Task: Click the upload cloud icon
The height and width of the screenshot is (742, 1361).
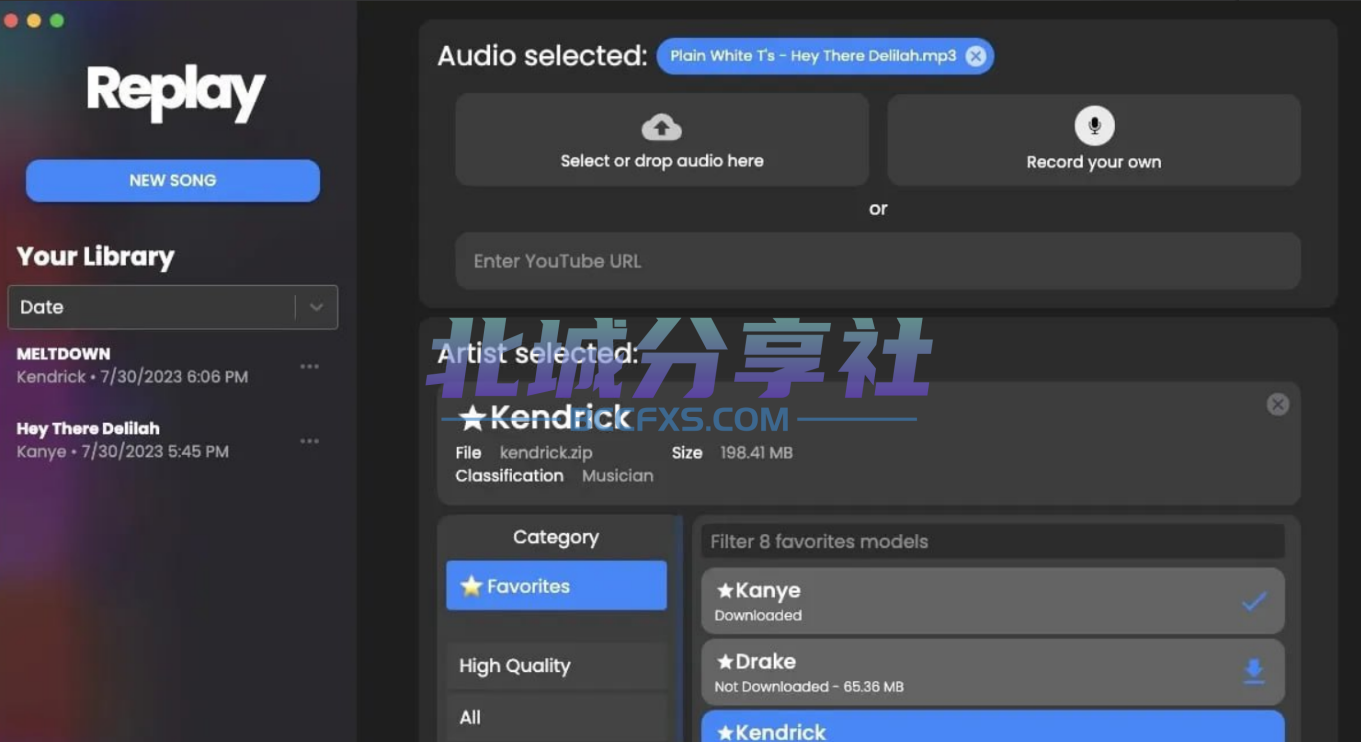Action: [661, 127]
